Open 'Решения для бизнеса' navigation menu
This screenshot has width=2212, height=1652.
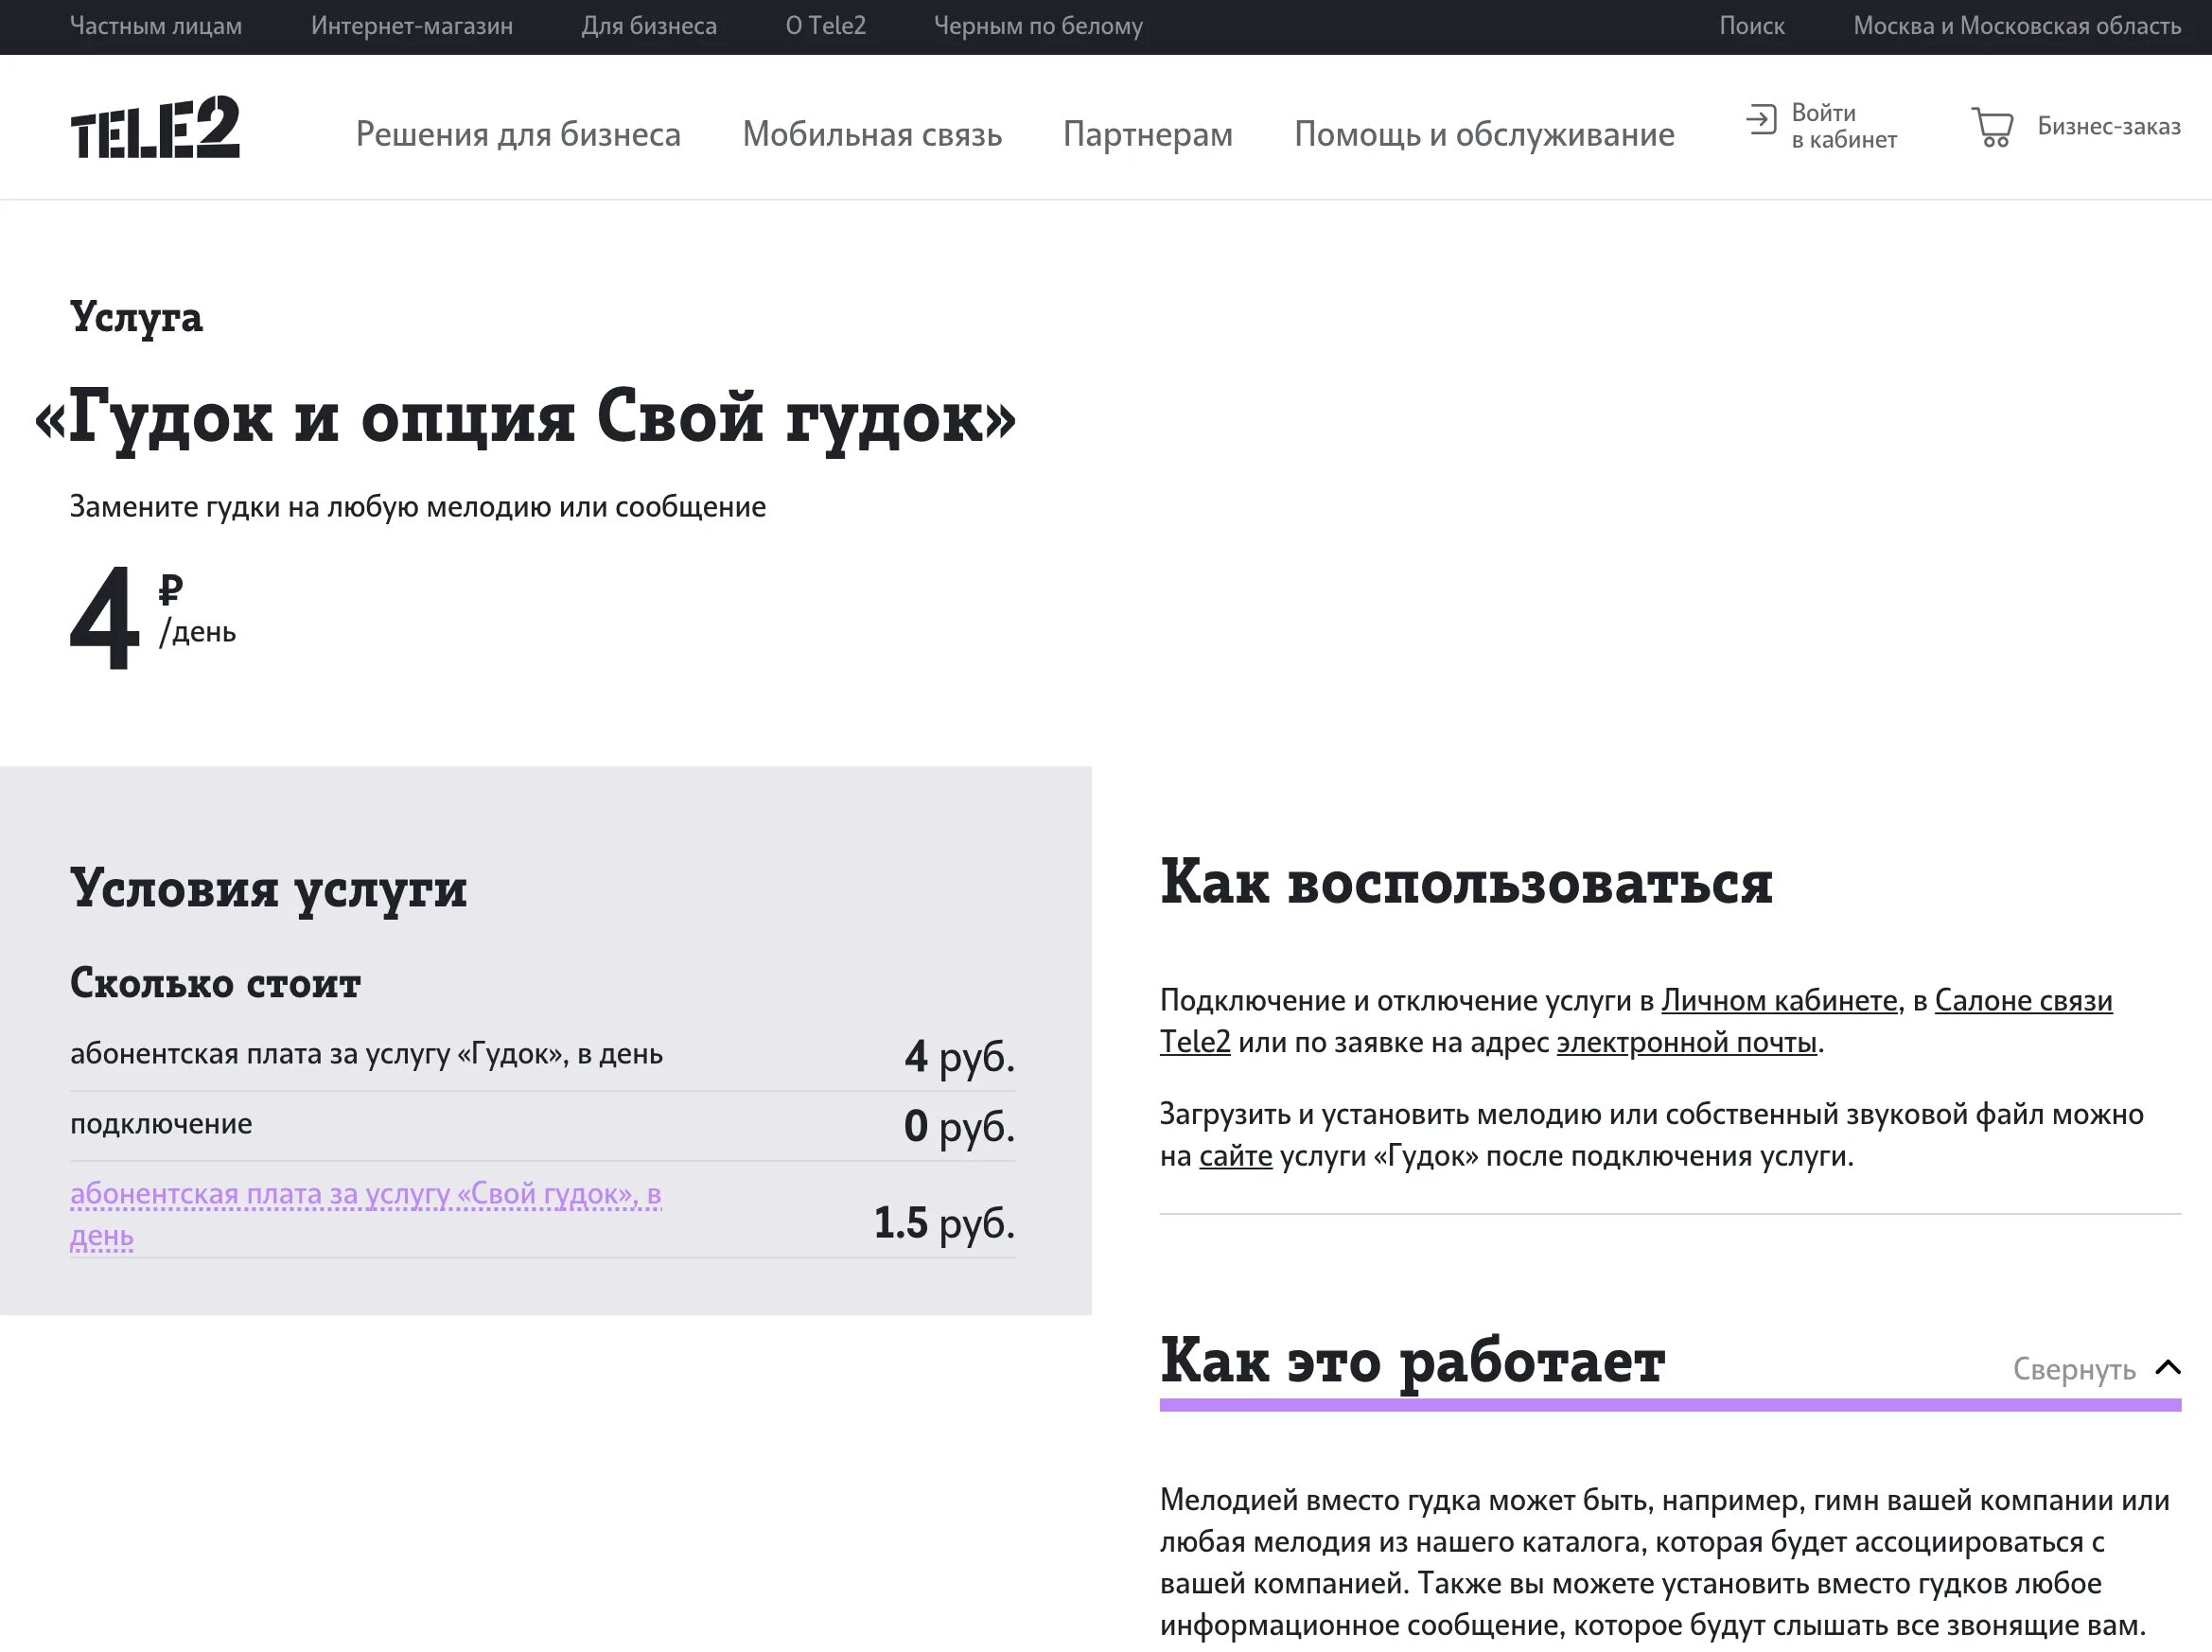518,134
